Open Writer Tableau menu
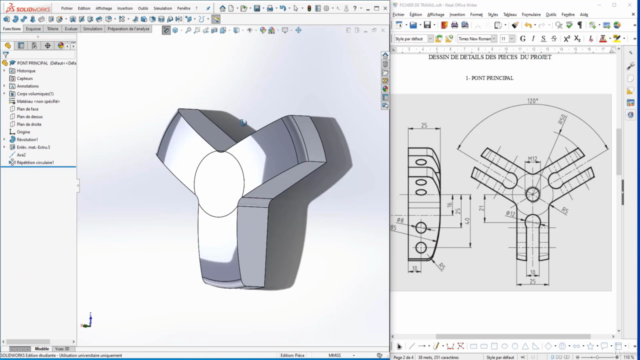Screen dimensions: 640x360 pyautogui.click(x=510, y=15)
